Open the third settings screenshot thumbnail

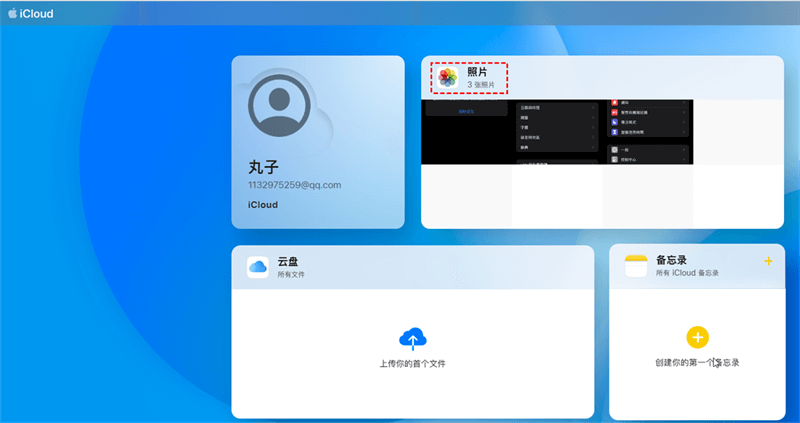648,132
